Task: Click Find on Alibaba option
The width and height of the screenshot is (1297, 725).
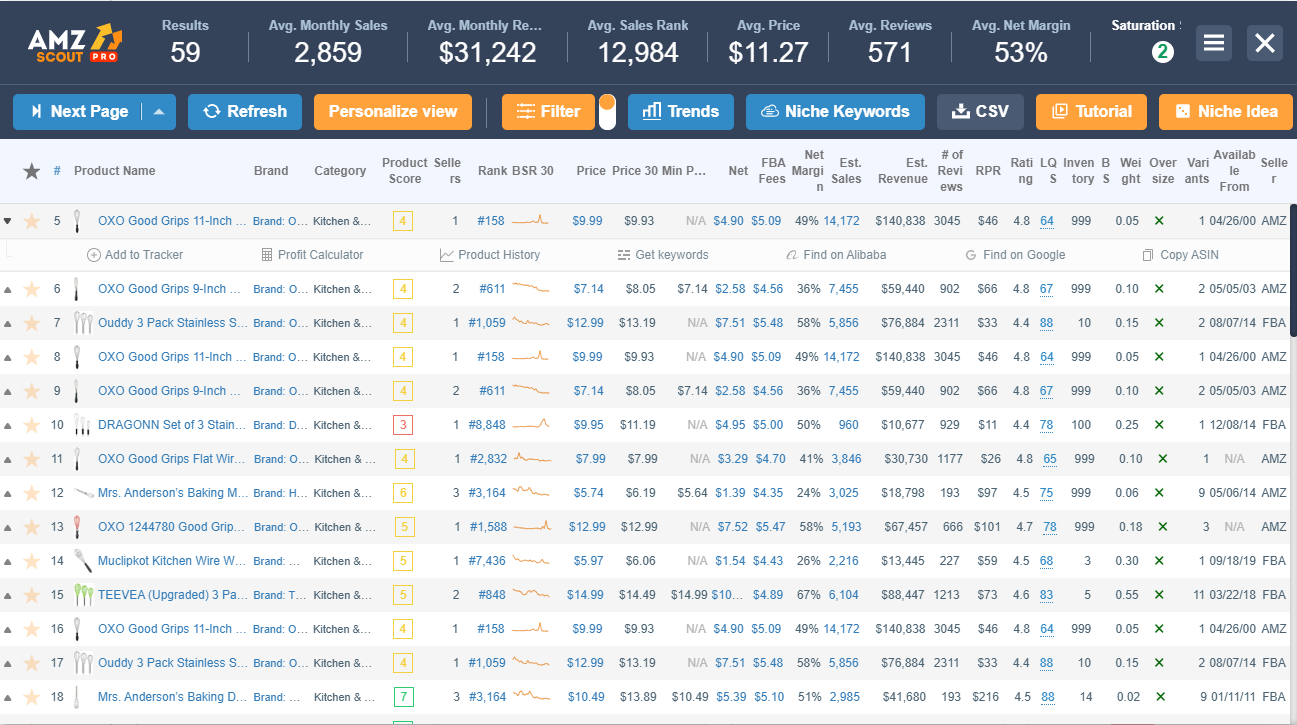Action: pos(836,255)
